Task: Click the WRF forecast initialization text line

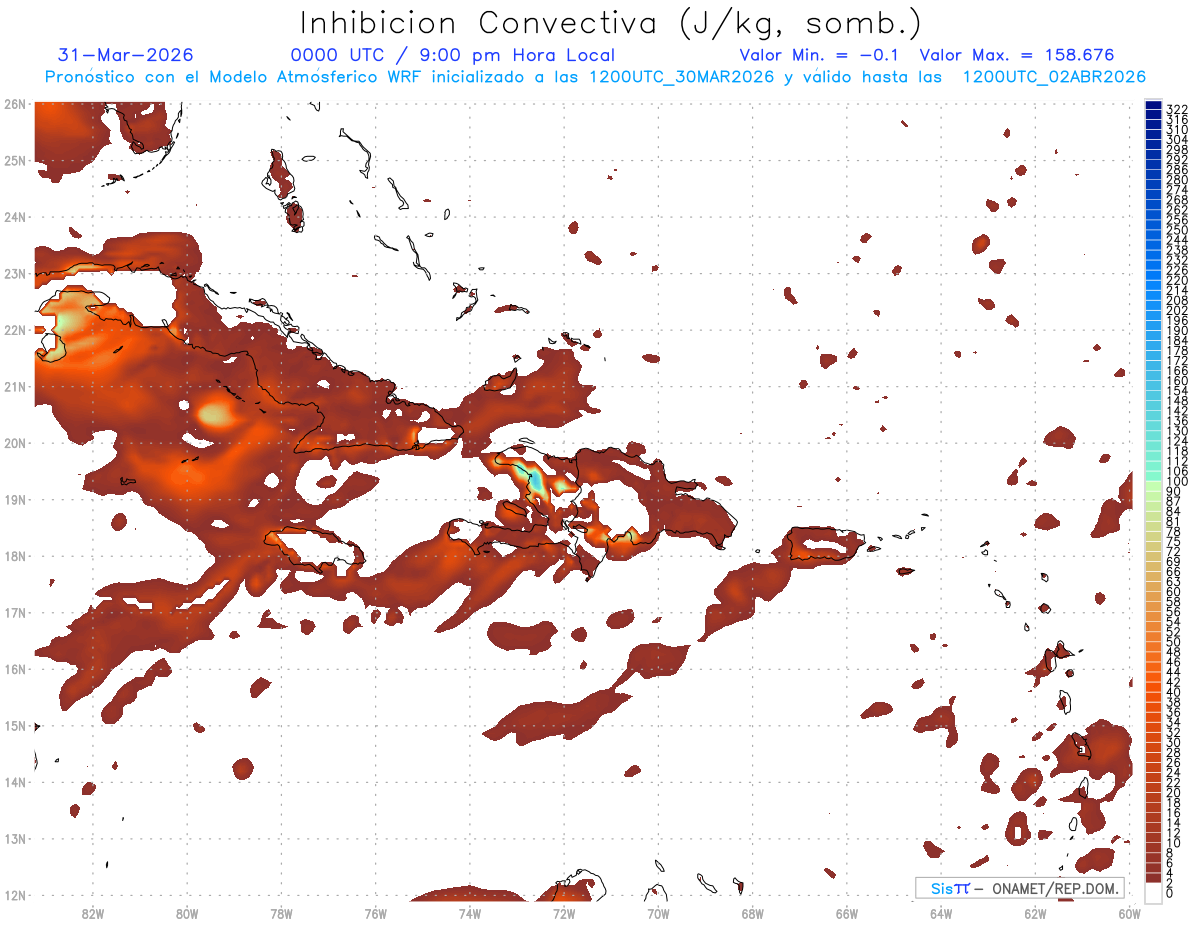Action: coord(596,77)
